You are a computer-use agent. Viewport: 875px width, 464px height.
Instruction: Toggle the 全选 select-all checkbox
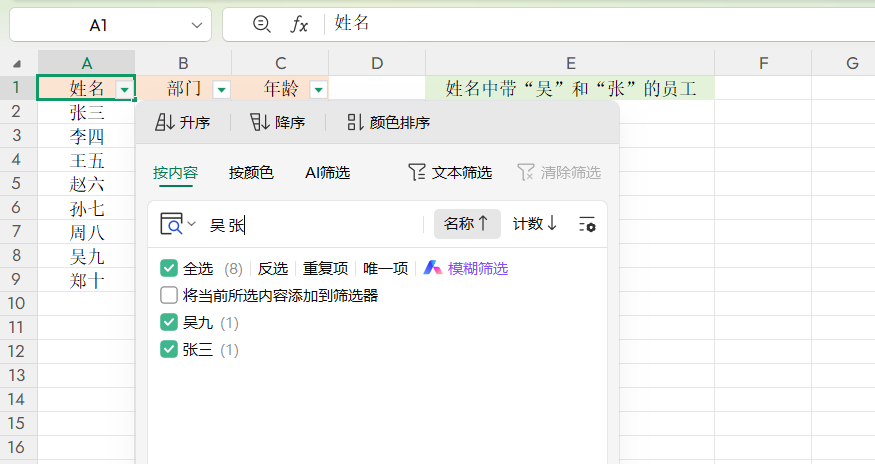[169, 268]
